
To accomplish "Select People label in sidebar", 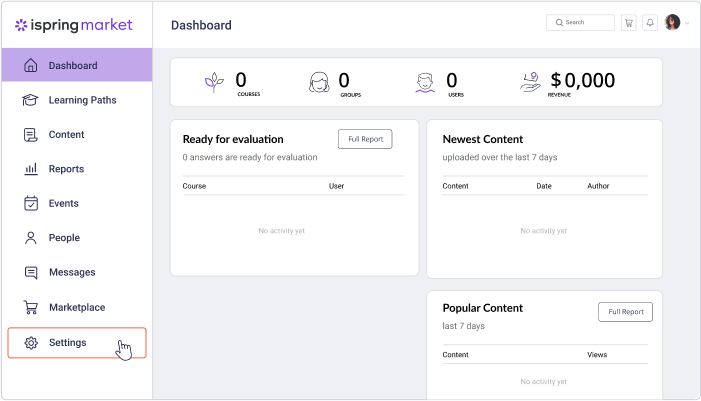I will point(64,238).
